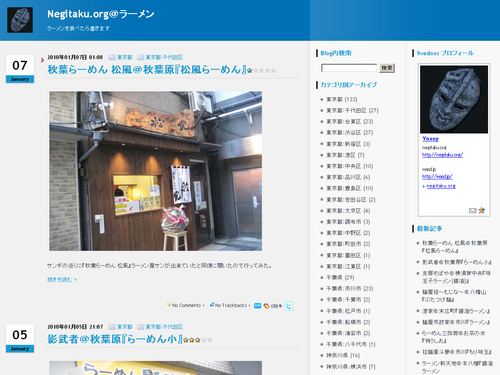Screen dimensions: 500x375
Task: Open archive category 東京都:調布市 (3)
Action: pos(348,222)
